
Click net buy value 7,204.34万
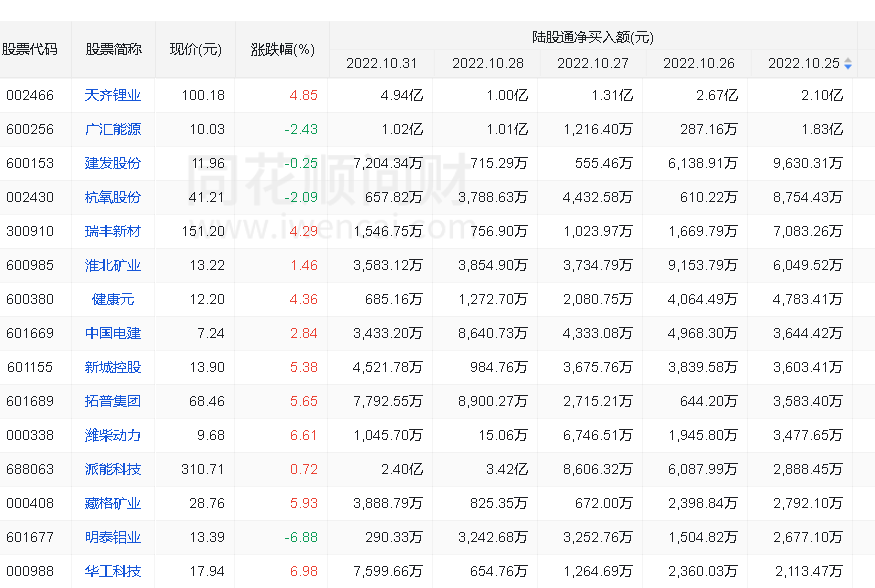[388, 163]
